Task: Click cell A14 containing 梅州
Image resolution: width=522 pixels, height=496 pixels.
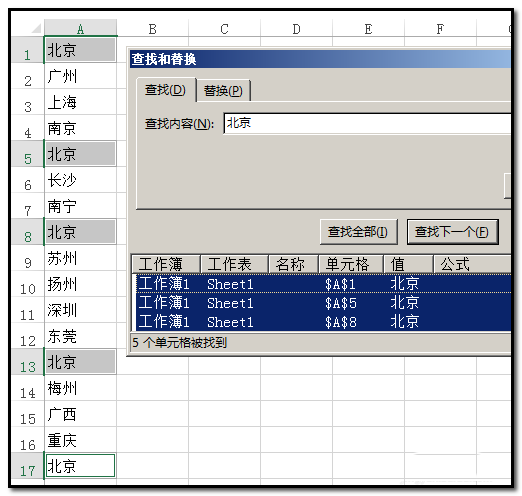Action: click(x=80, y=388)
